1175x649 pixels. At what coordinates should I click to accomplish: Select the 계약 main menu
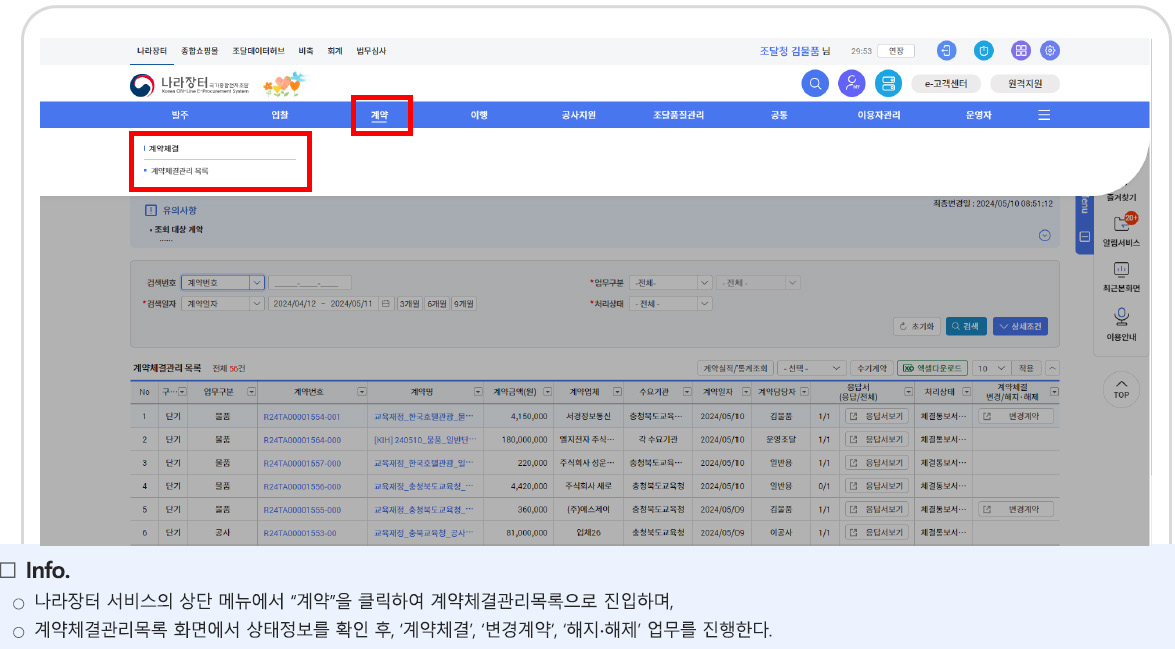379,115
